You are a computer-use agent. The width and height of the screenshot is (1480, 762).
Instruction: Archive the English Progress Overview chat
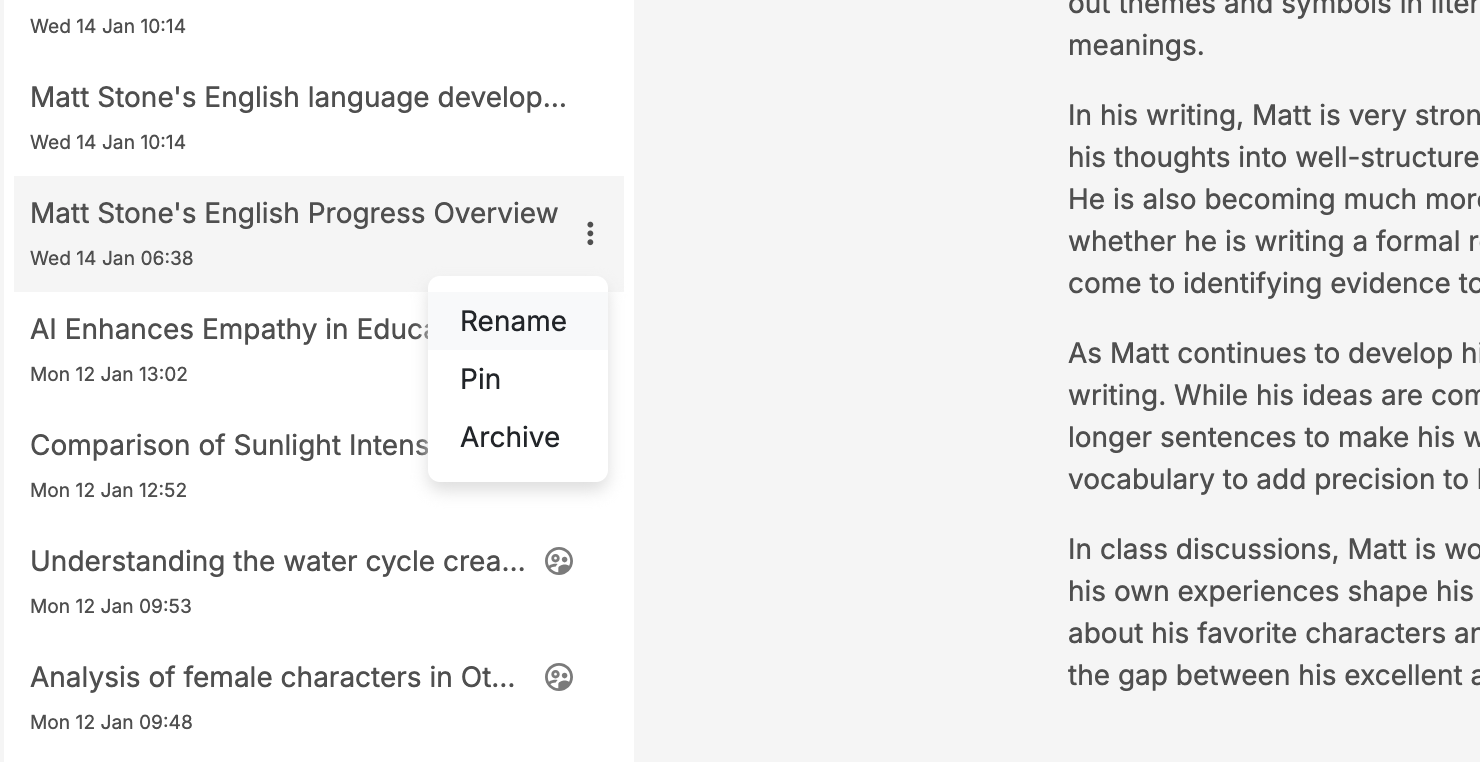(x=510, y=437)
